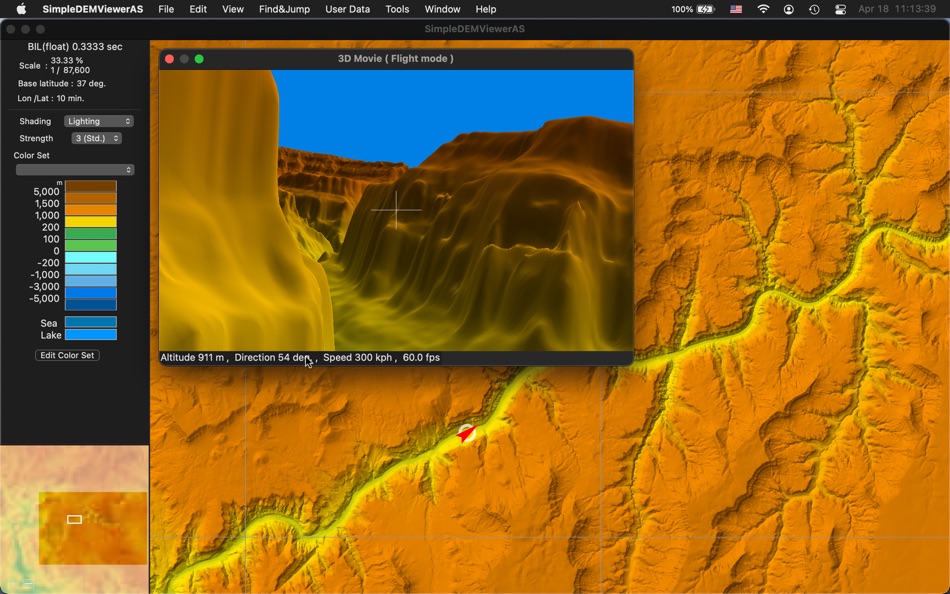Select the 5,000 m dark brown swatch
The image size is (950, 594).
point(91,186)
